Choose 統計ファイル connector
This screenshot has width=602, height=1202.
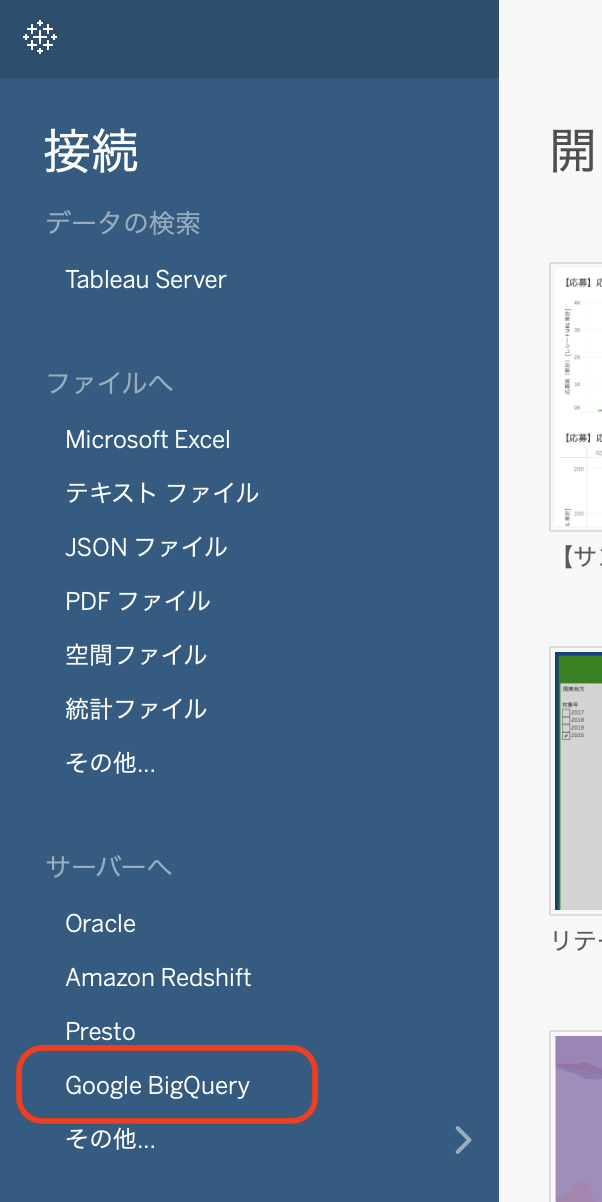tap(136, 709)
